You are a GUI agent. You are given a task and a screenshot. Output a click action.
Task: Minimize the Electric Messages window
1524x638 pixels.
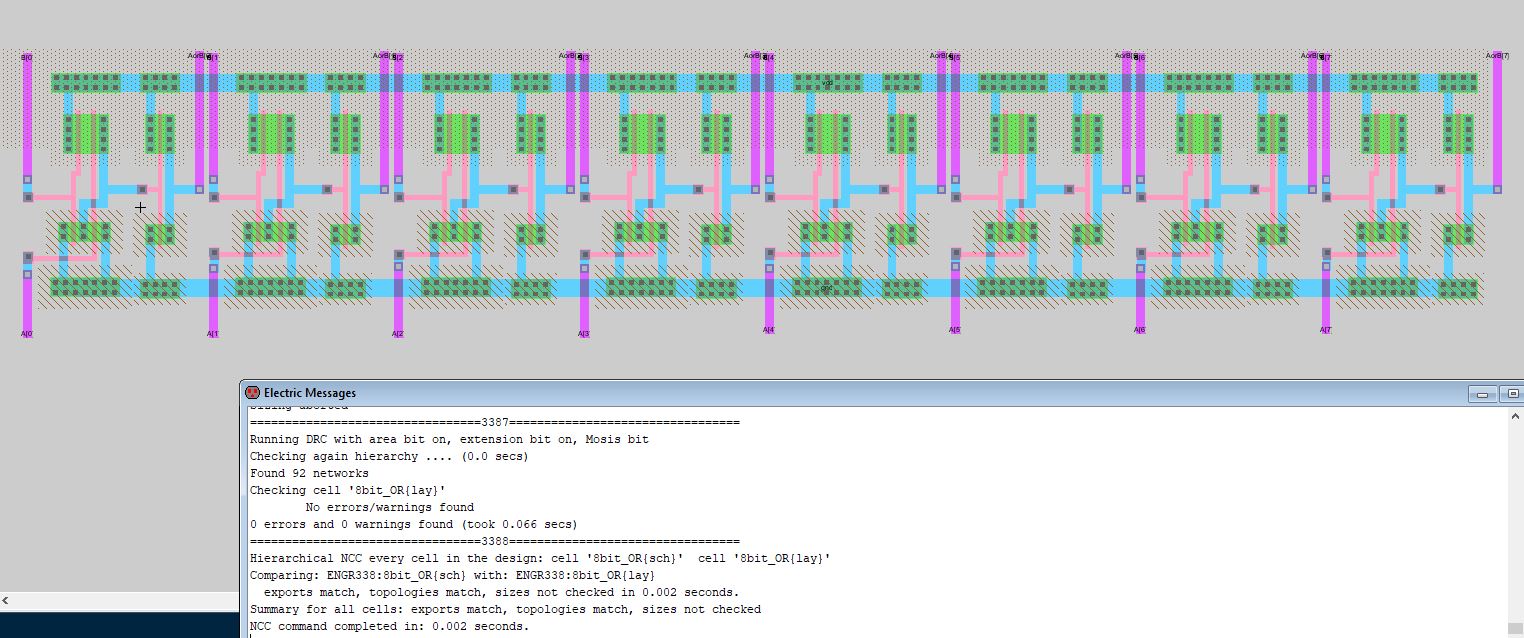coord(1485,394)
